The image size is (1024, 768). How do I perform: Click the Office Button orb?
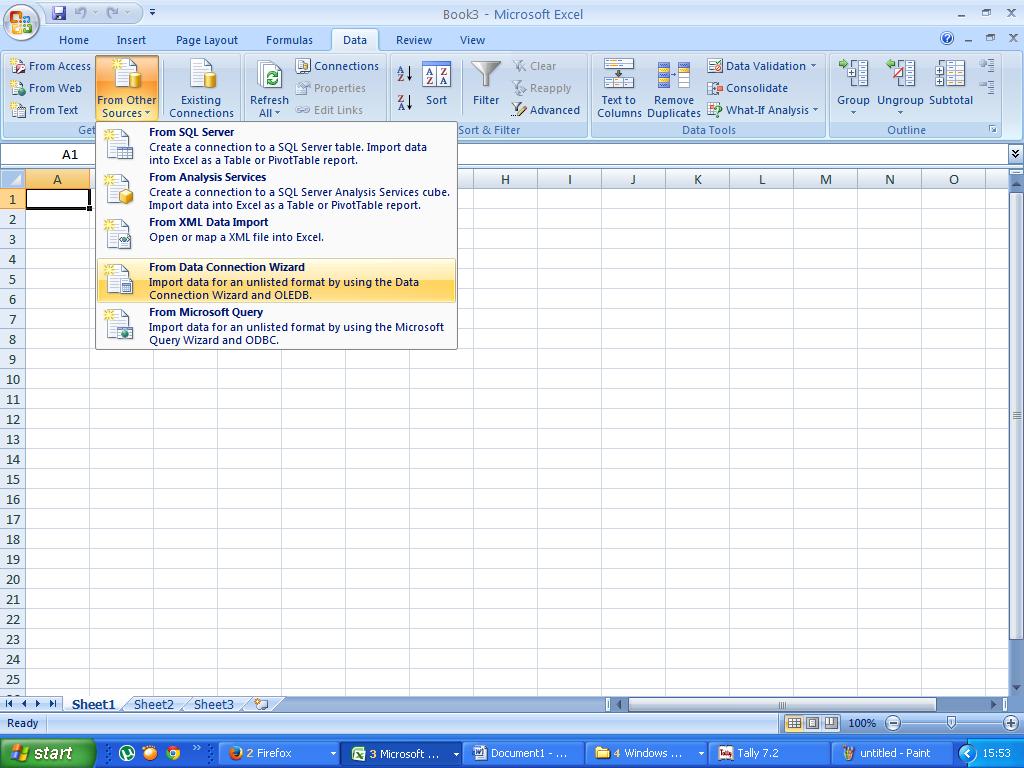point(21,22)
